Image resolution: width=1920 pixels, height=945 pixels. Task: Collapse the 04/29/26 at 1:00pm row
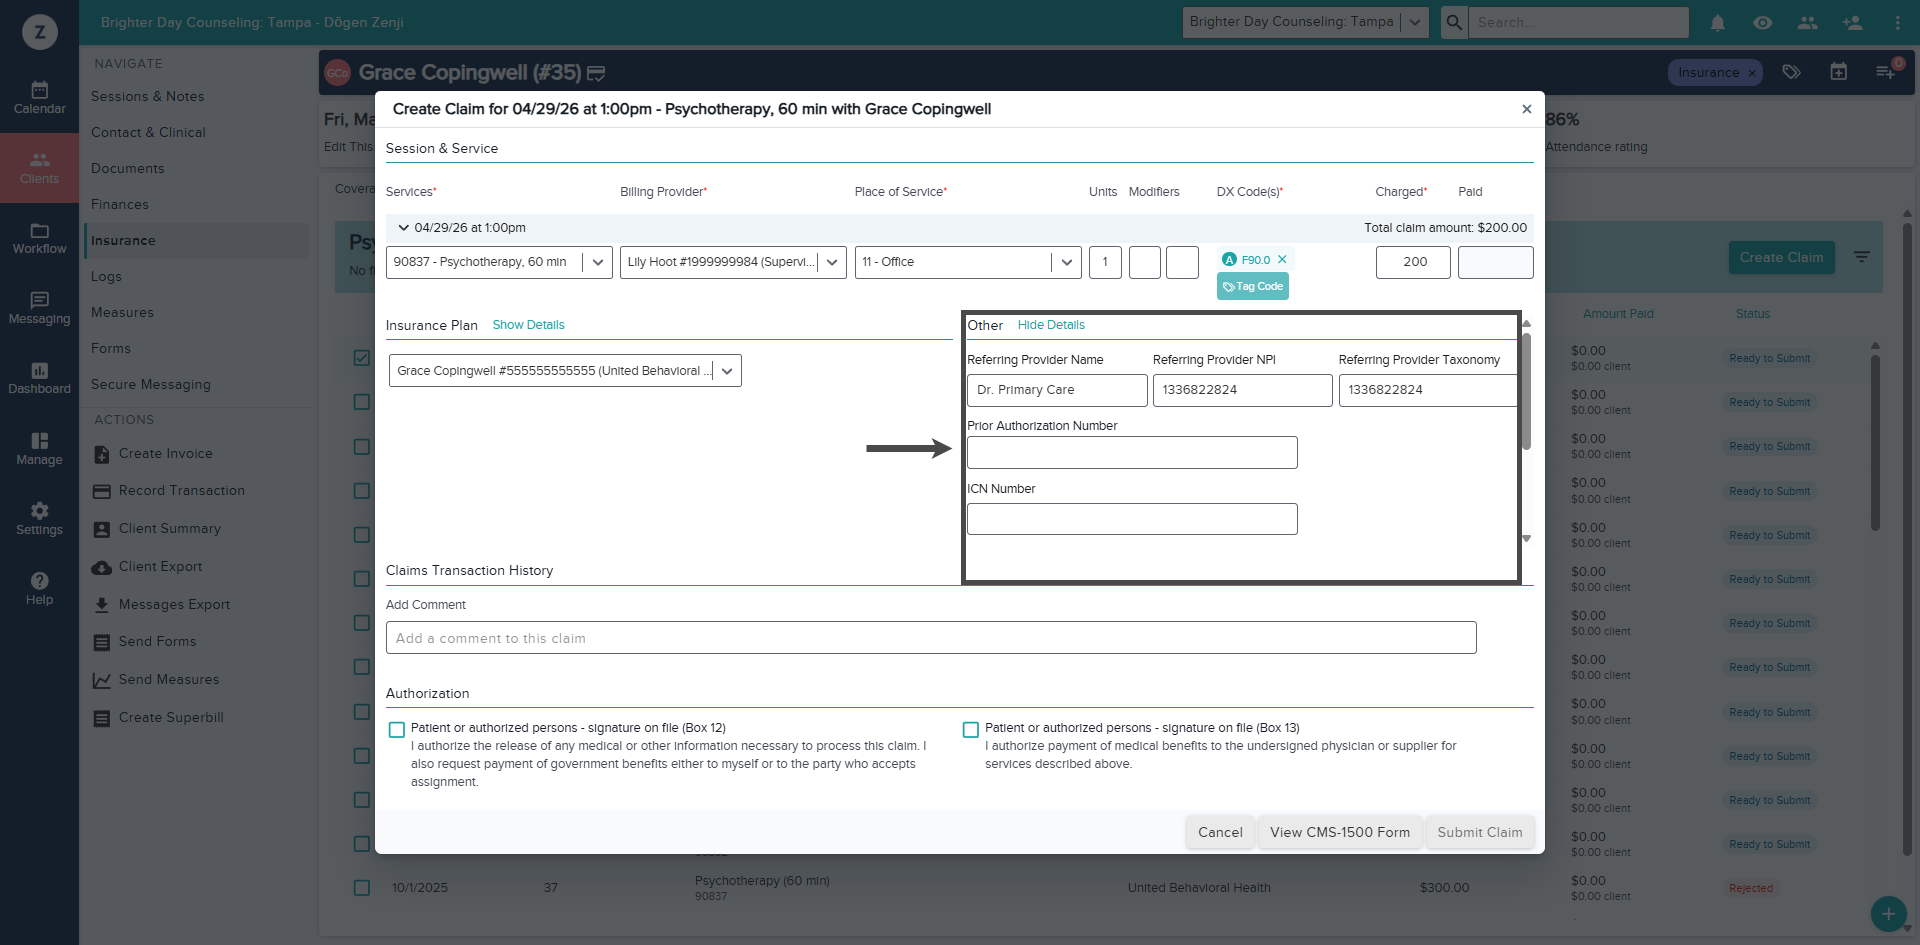coord(404,228)
